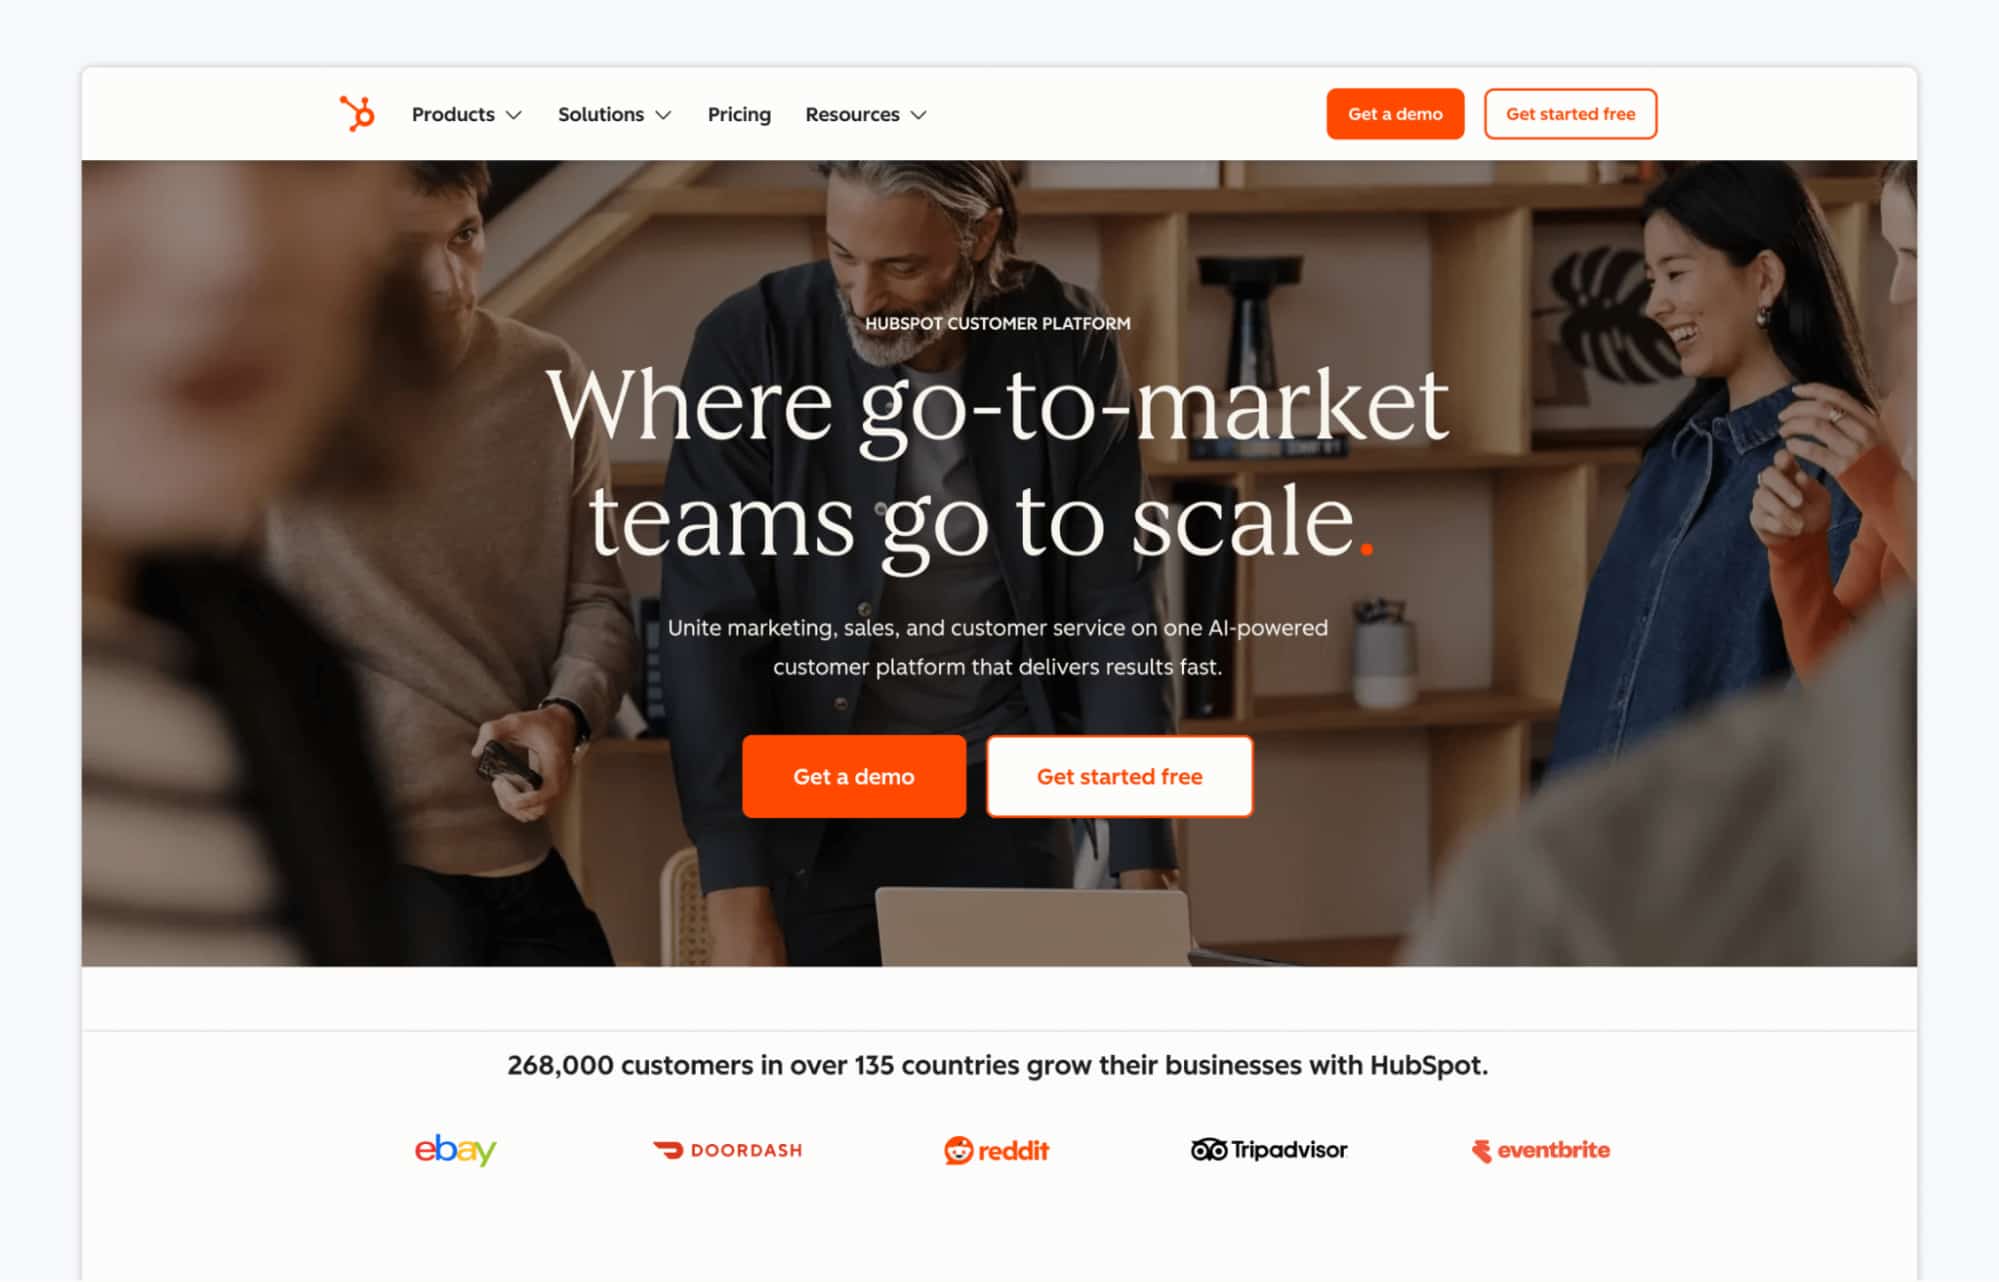Screen dimensions: 1999x1282
Task: Click Get a demo in the header
Action: tap(1395, 114)
